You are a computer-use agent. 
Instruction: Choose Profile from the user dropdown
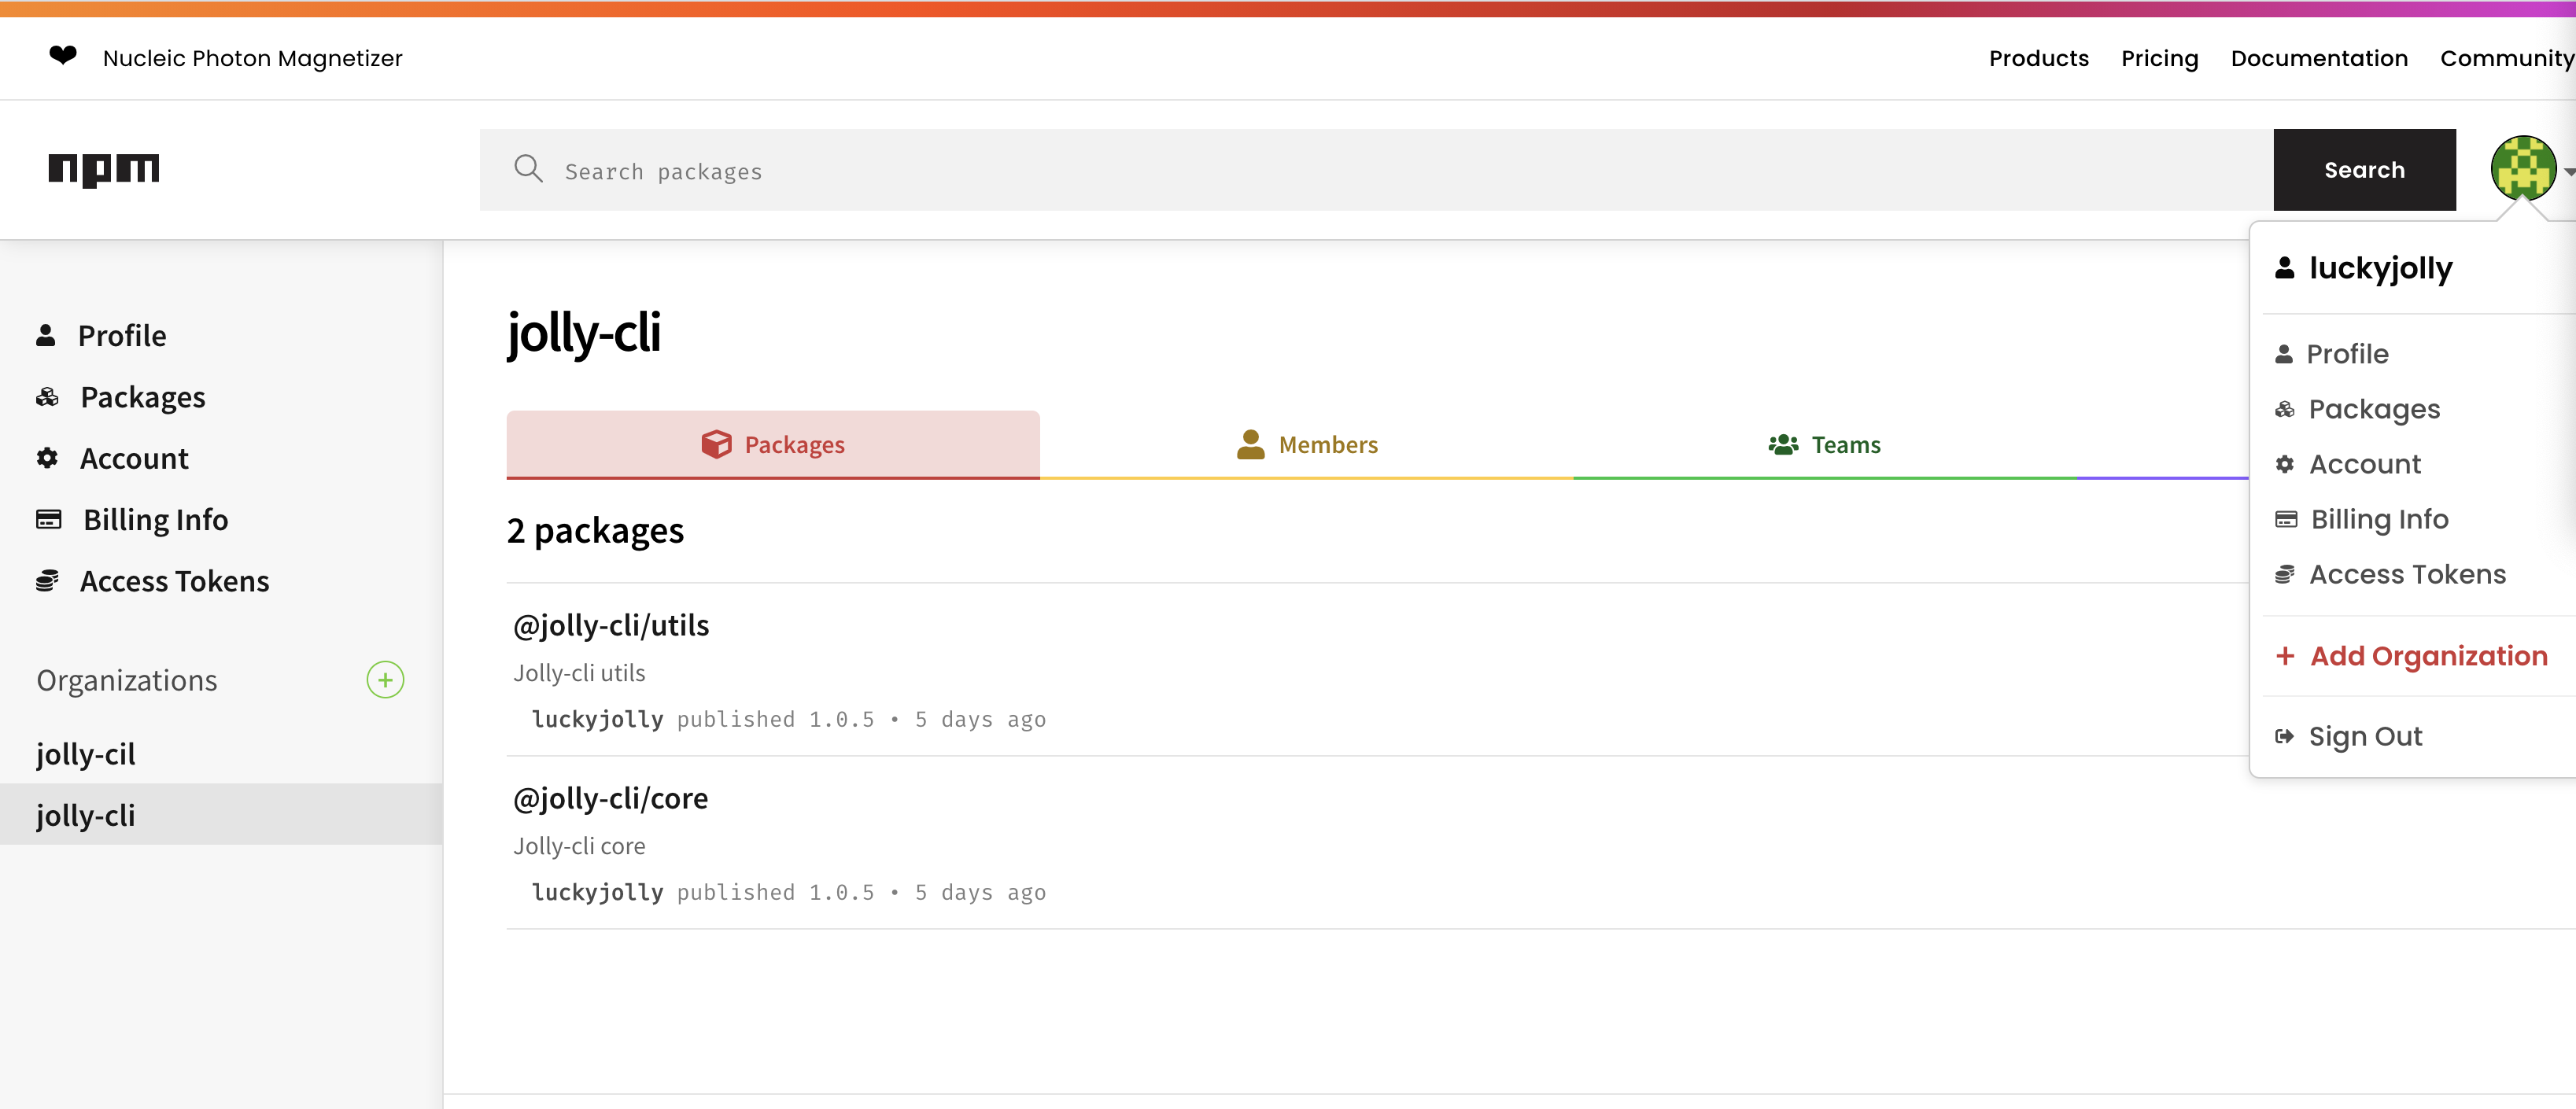pyautogui.click(x=2347, y=354)
